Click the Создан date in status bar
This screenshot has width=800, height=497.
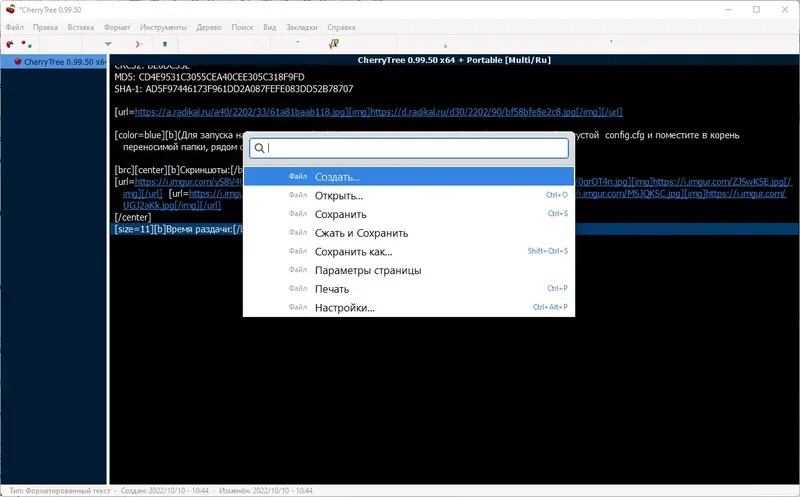click(x=165, y=490)
